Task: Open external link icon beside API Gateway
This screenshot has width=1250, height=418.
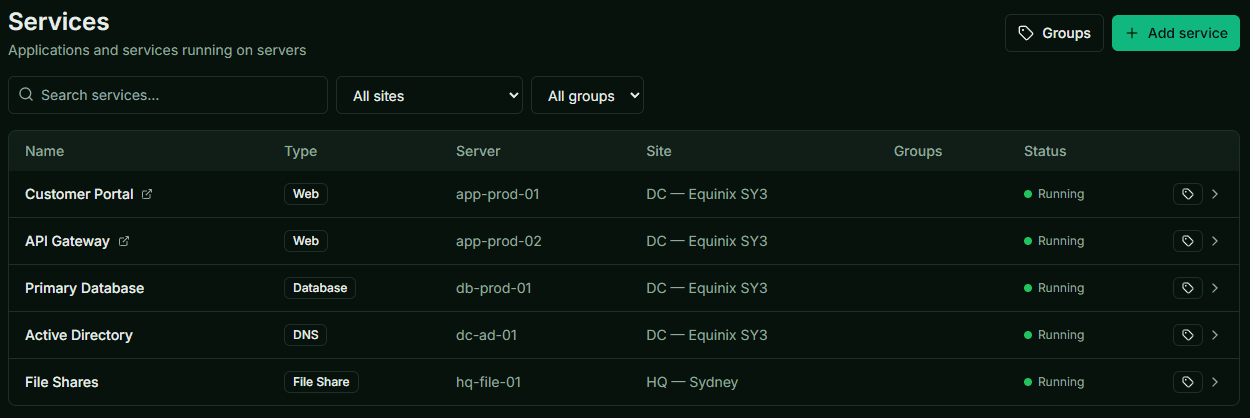Action: (x=124, y=241)
